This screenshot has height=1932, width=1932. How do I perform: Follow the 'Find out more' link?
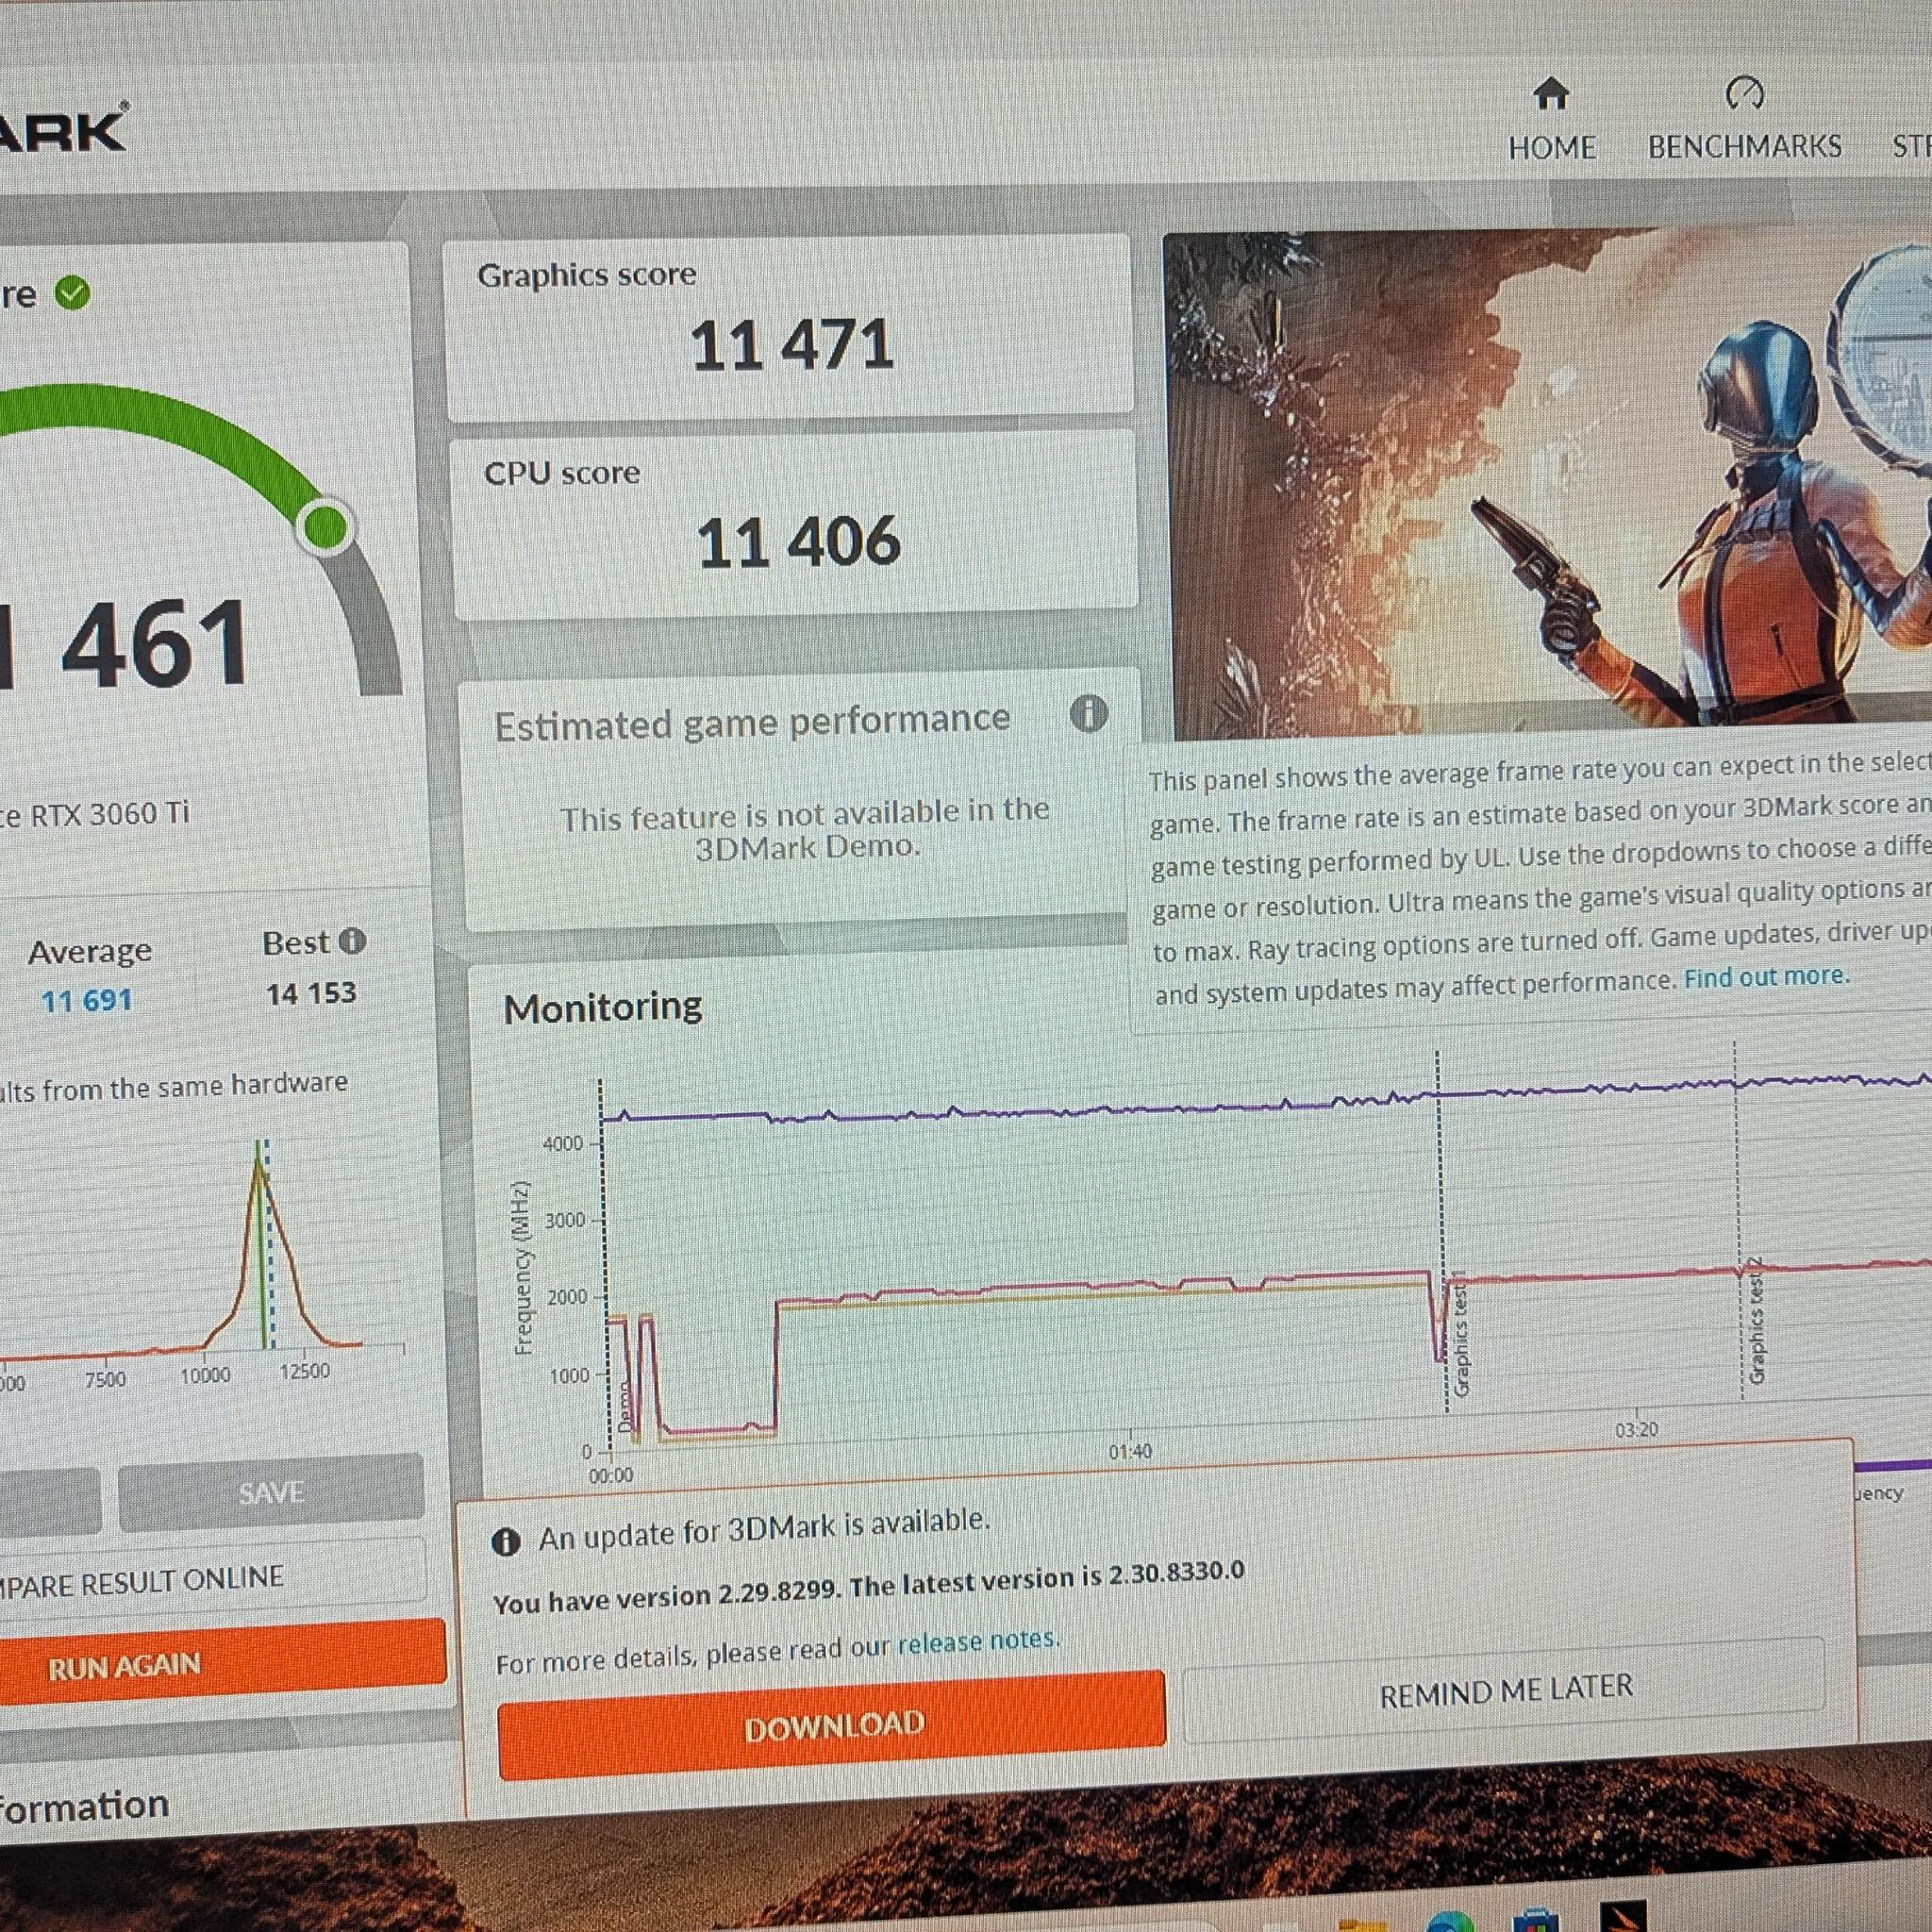click(x=1766, y=976)
